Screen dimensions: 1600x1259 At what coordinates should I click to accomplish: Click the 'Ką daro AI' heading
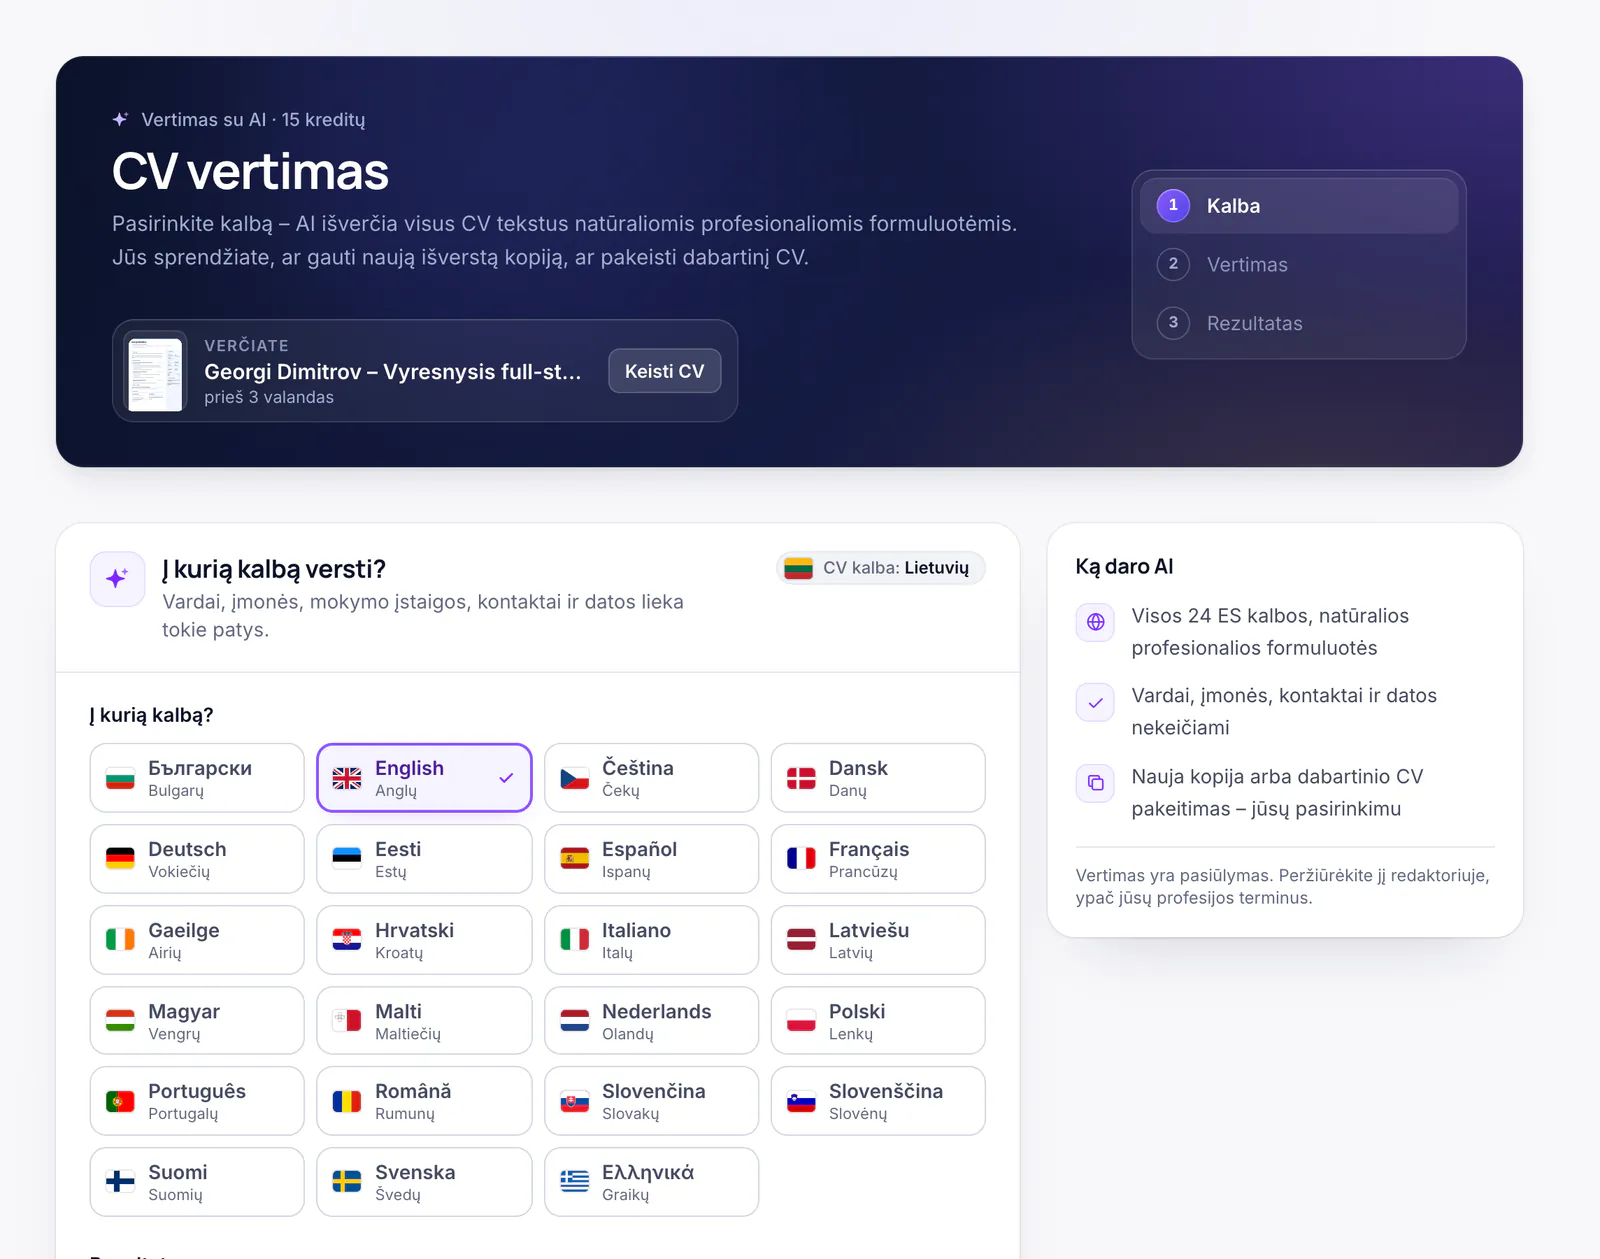click(x=1124, y=567)
